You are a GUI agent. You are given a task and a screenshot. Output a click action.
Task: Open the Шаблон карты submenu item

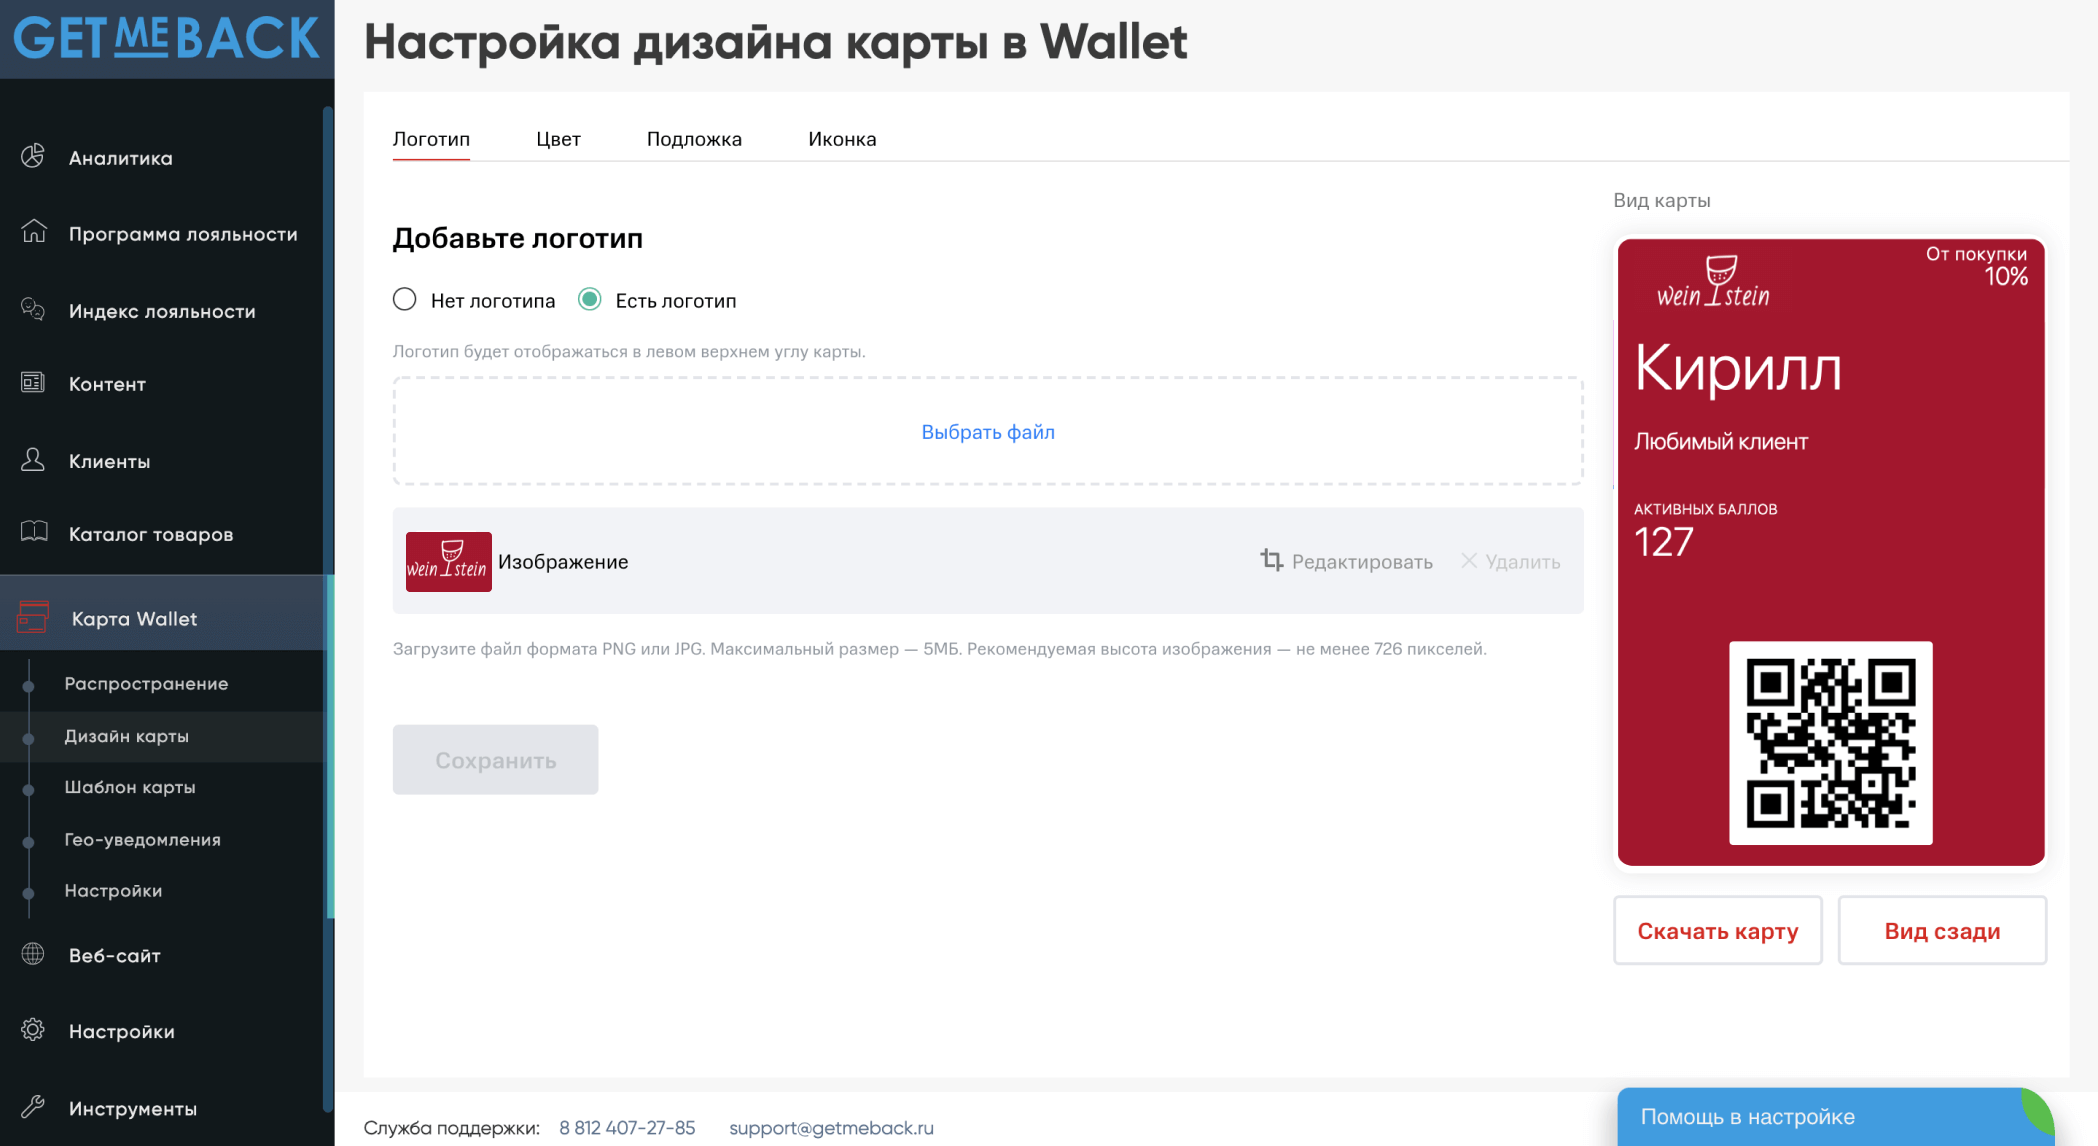tap(130, 787)
